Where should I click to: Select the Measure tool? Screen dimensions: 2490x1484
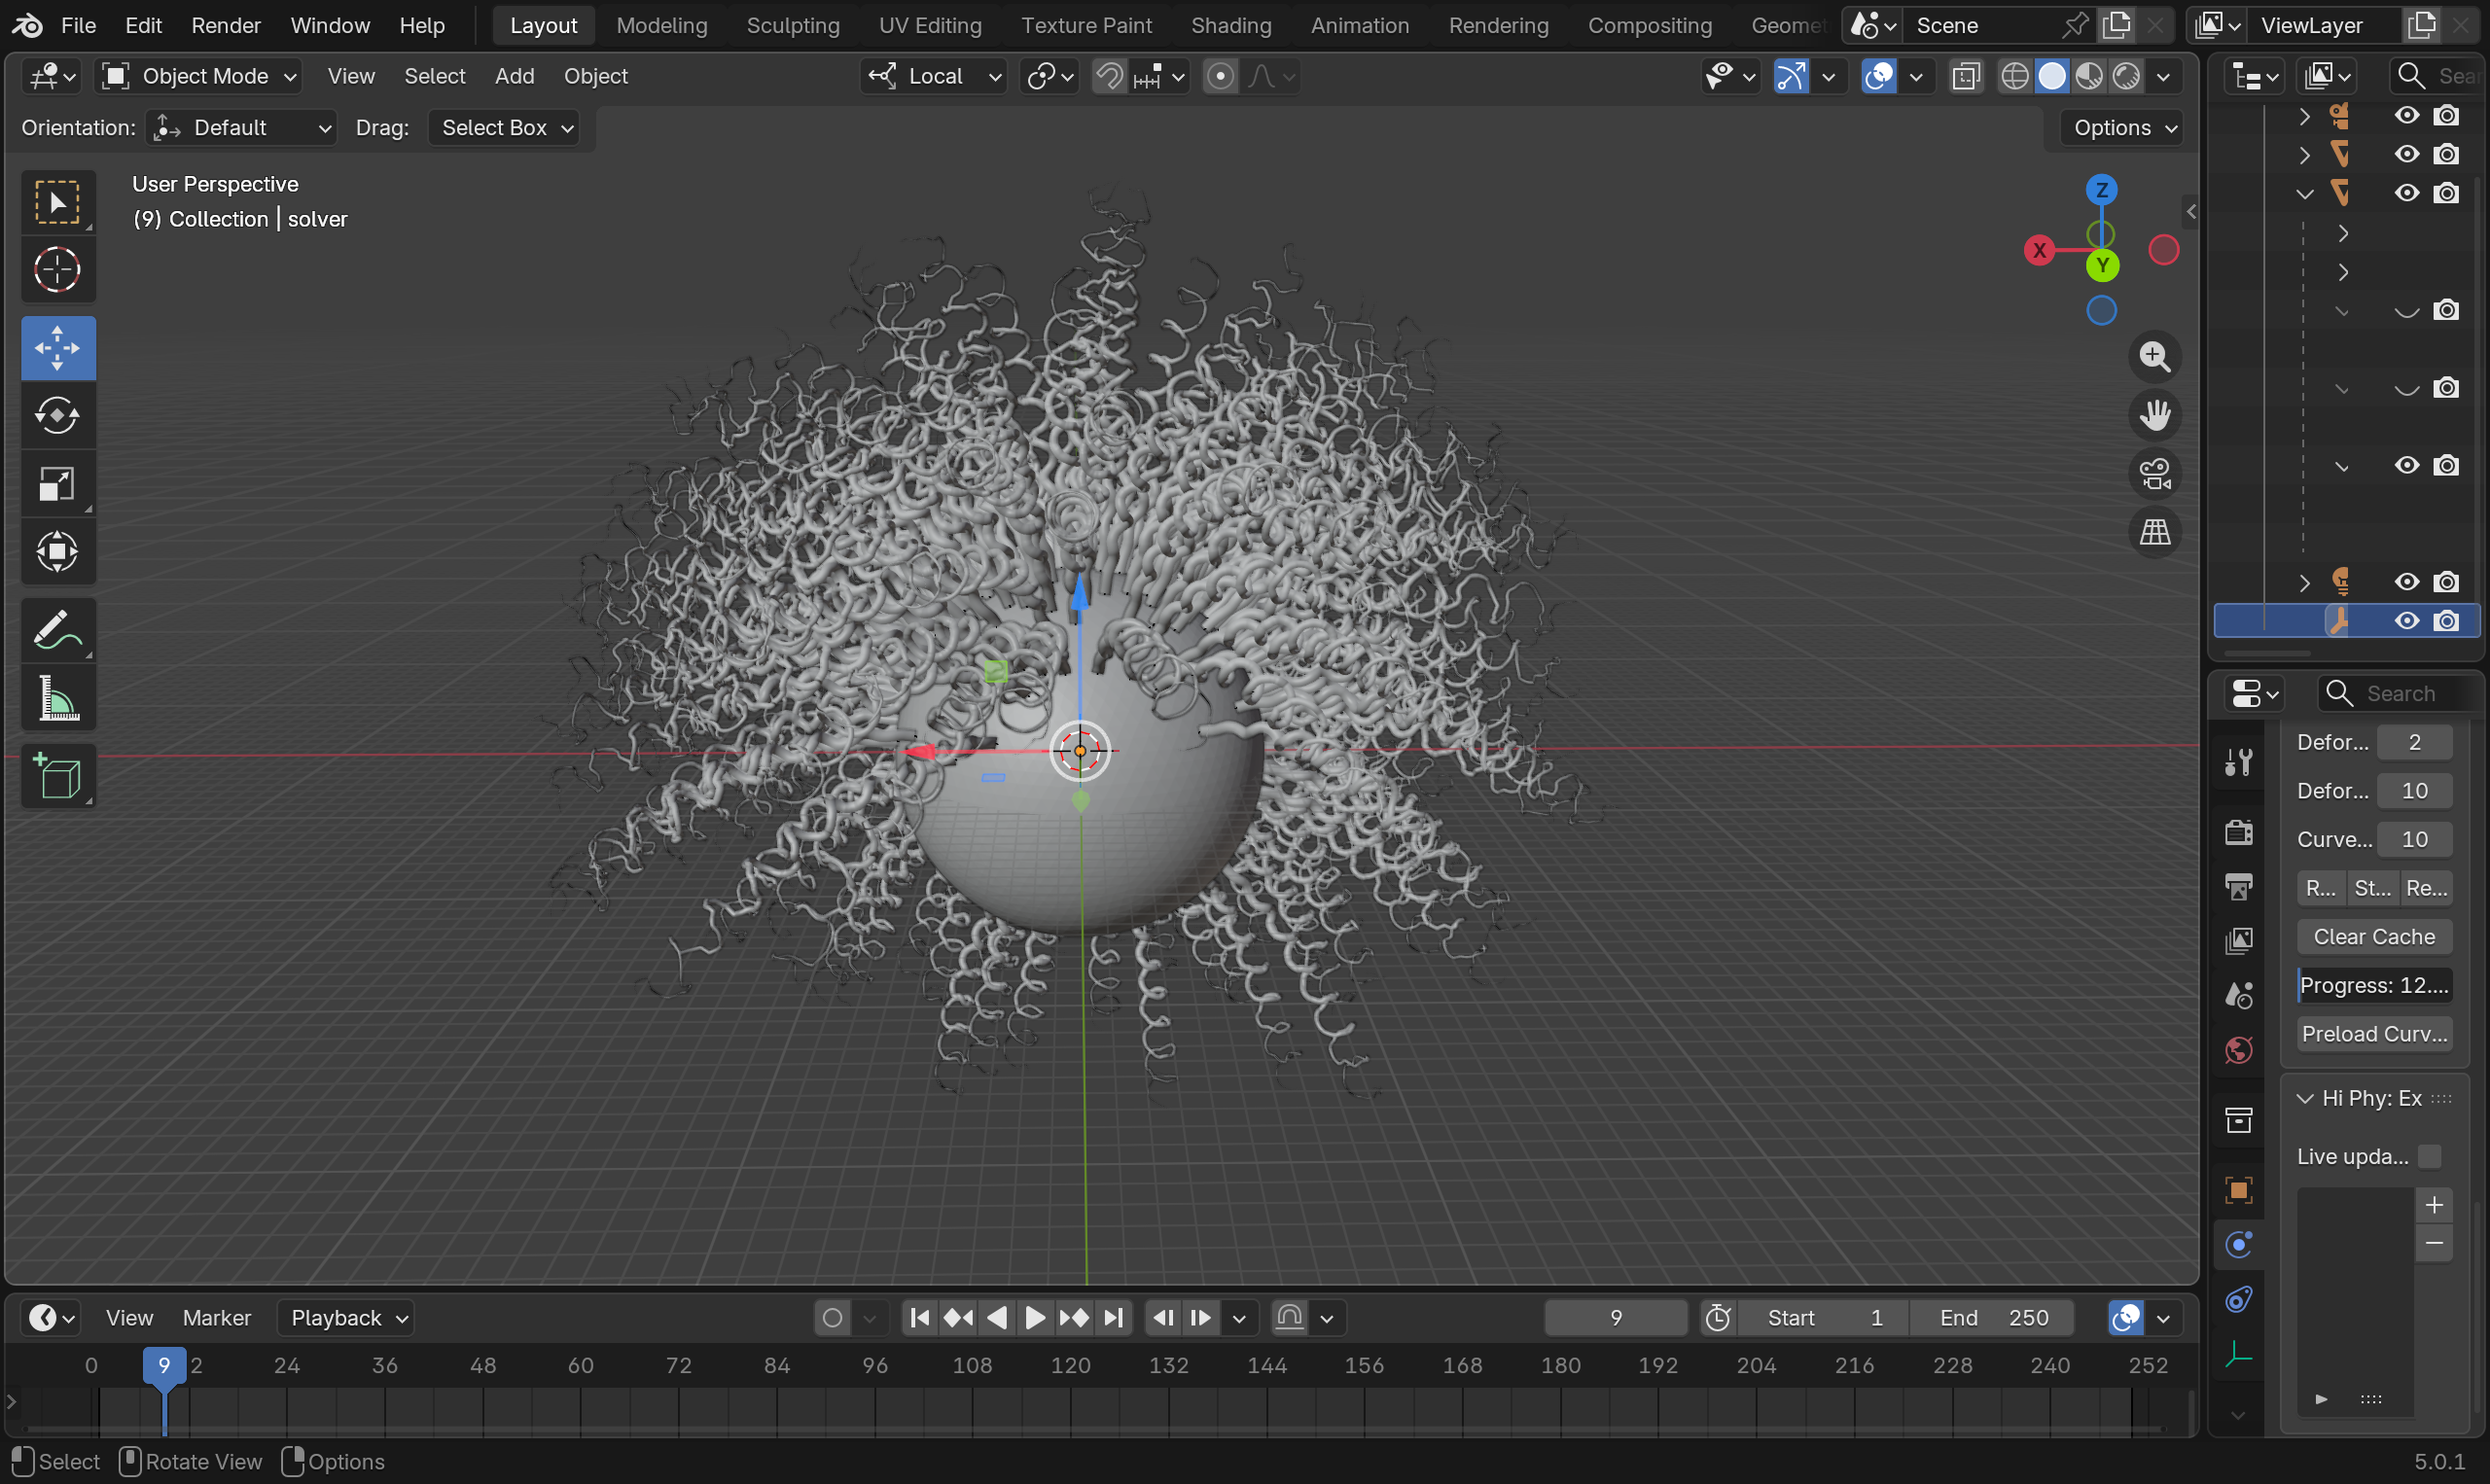58,698
